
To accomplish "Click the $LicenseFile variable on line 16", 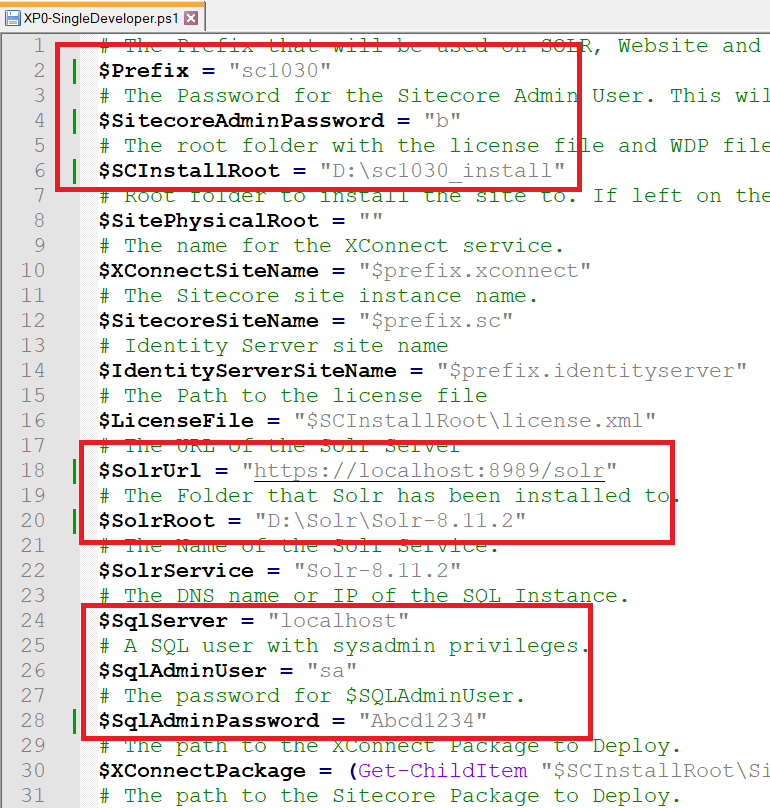I will (x=176, y=420).
